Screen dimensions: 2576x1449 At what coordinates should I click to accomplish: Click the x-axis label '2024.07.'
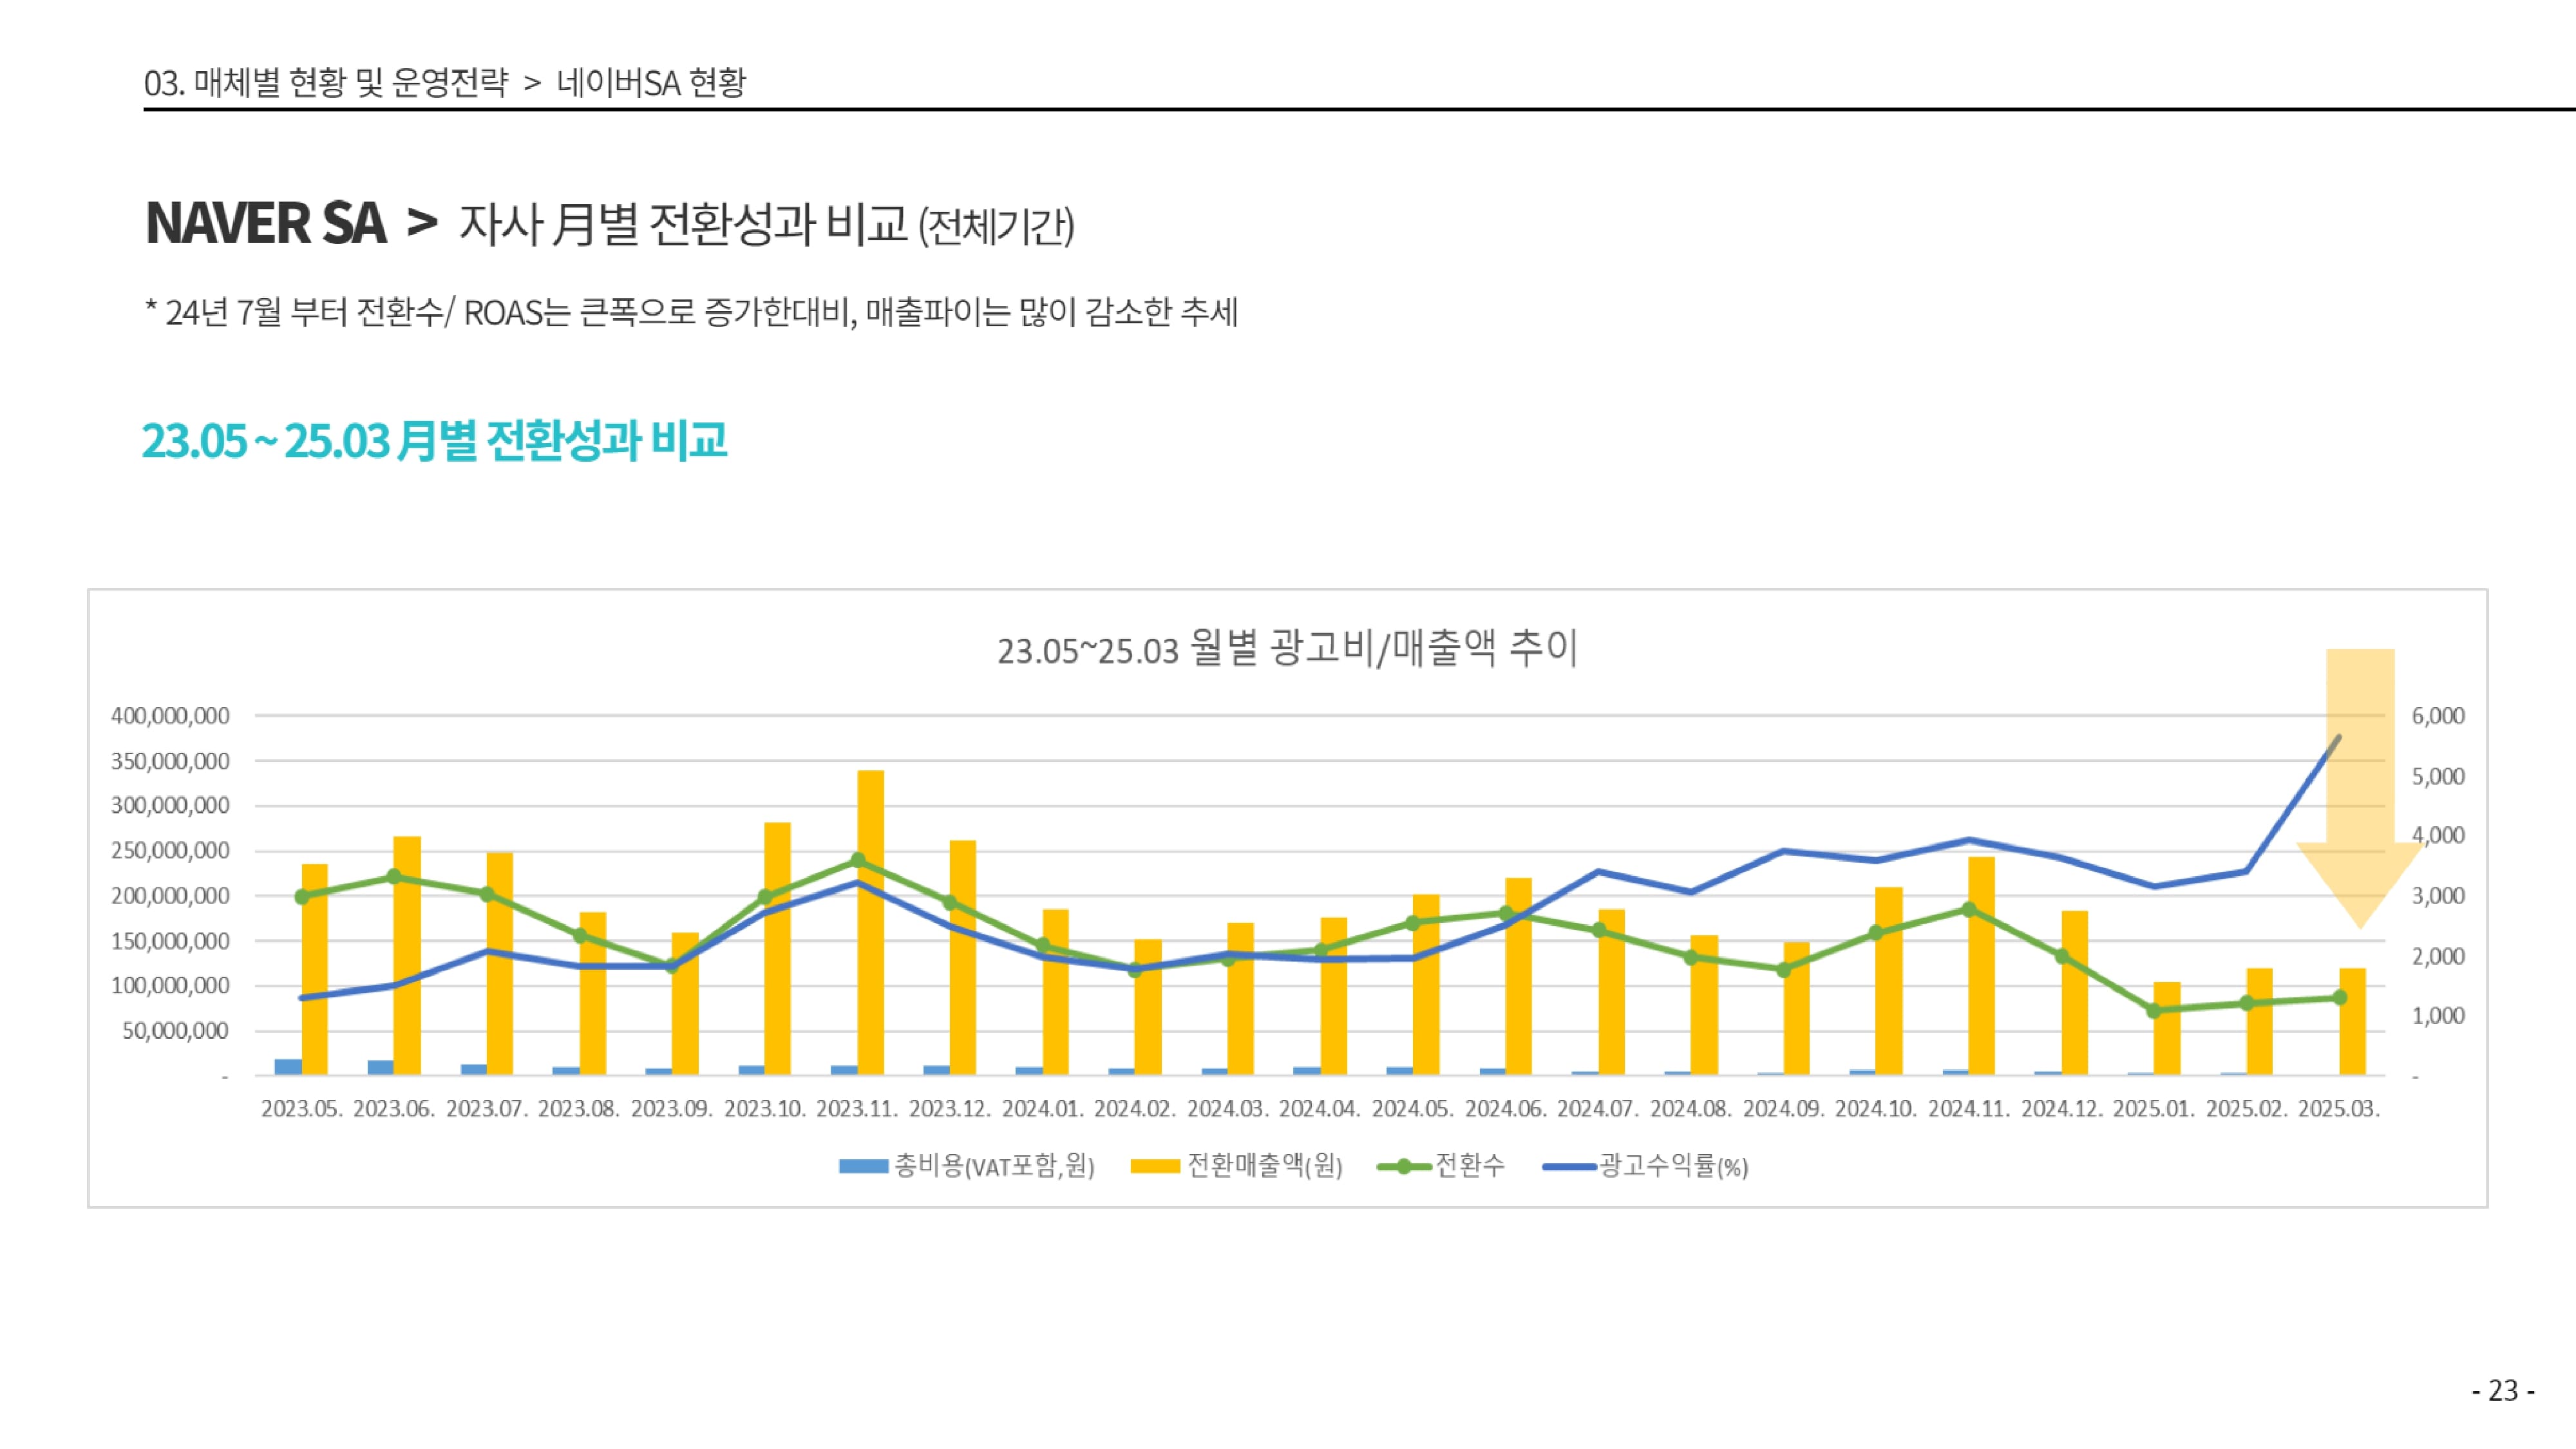pyautogui.click(x=1598, y=1109)
